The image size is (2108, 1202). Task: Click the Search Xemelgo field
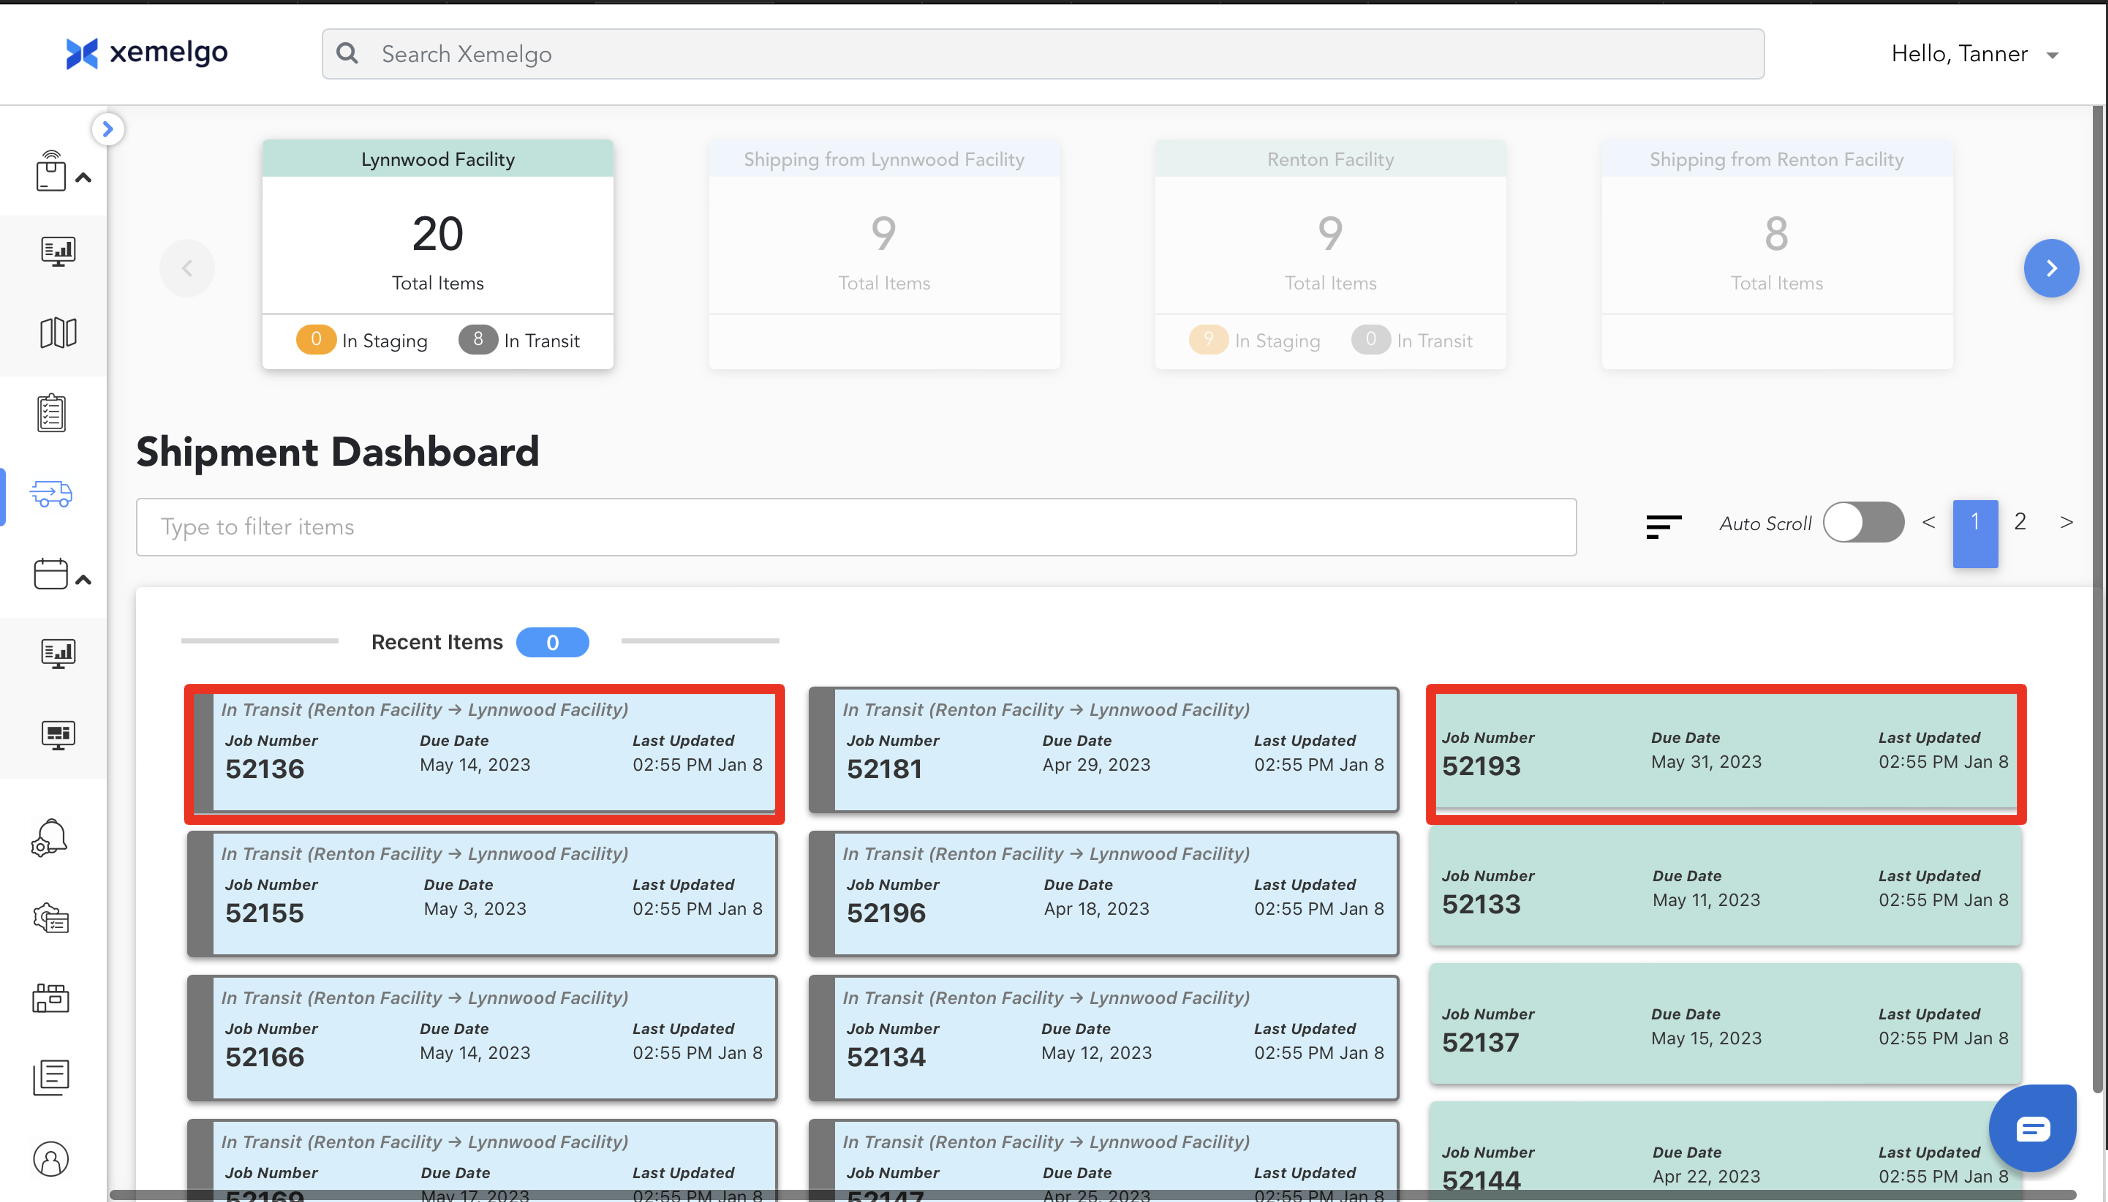click(x=1042, y=54)
